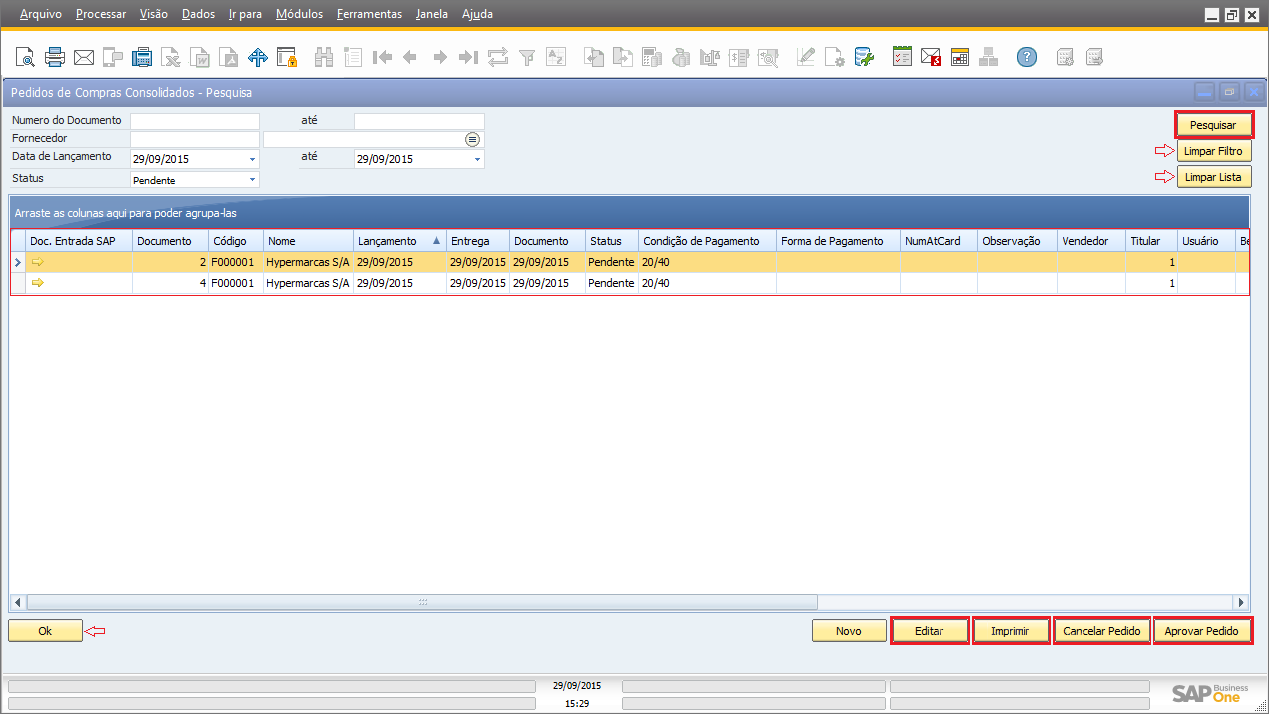Click the Pesquisar button
This screenshot has width=1269, height=714.
1213,125
